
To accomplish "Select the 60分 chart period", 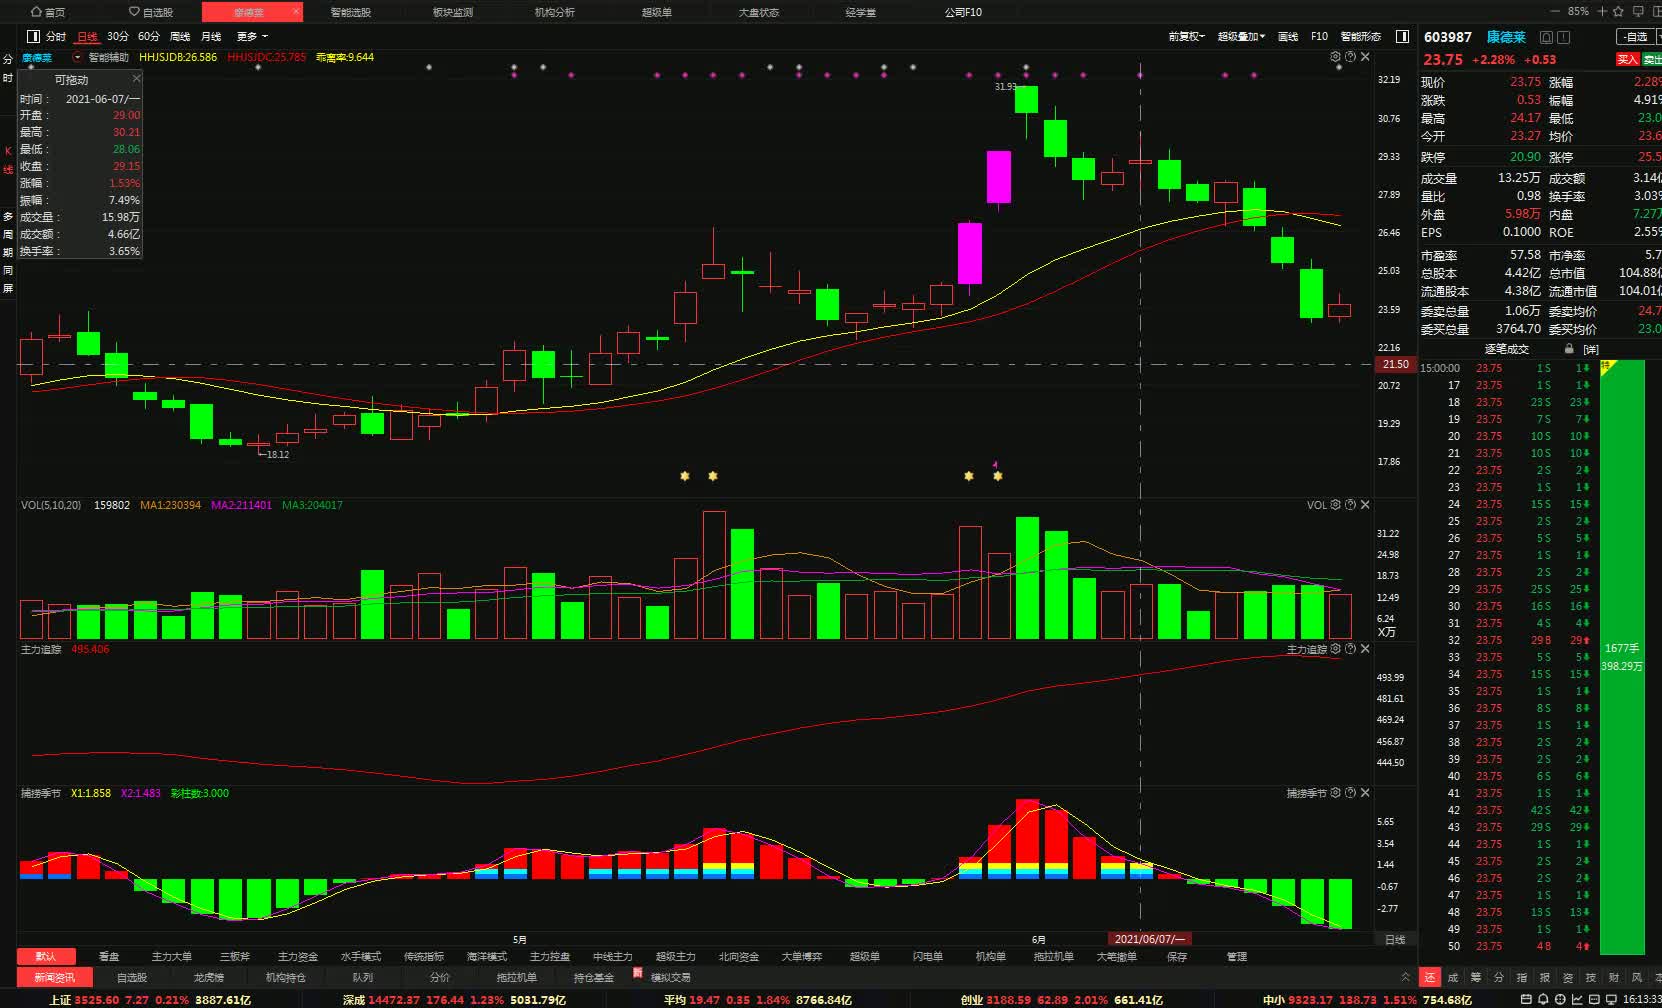I will 149,36.
